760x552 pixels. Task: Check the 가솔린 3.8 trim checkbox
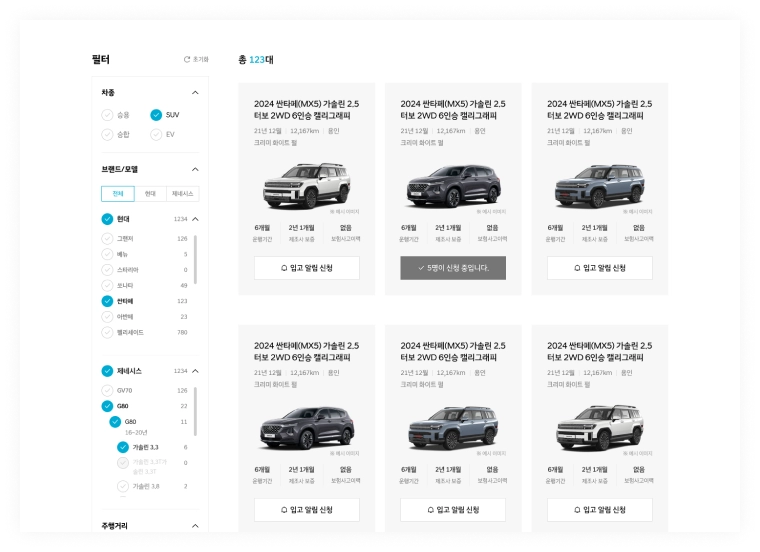pyautogui.click(x=123, y=486)
